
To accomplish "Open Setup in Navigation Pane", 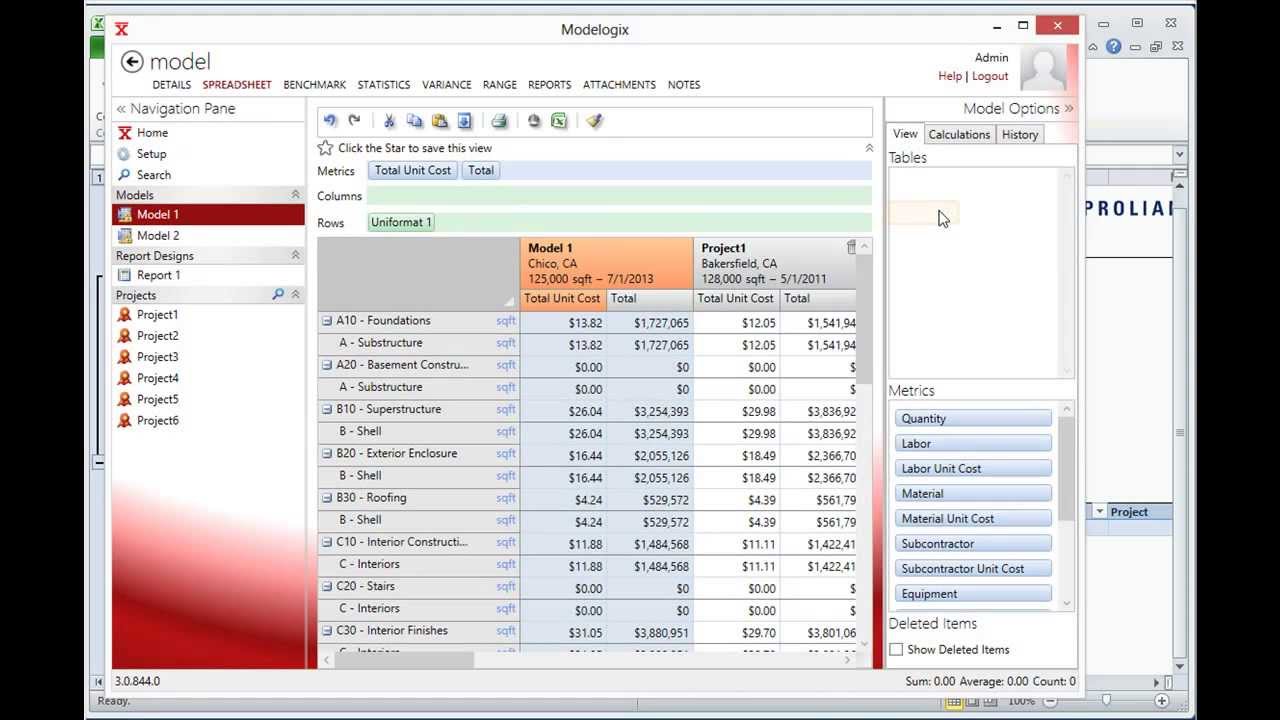I will 151,154.
